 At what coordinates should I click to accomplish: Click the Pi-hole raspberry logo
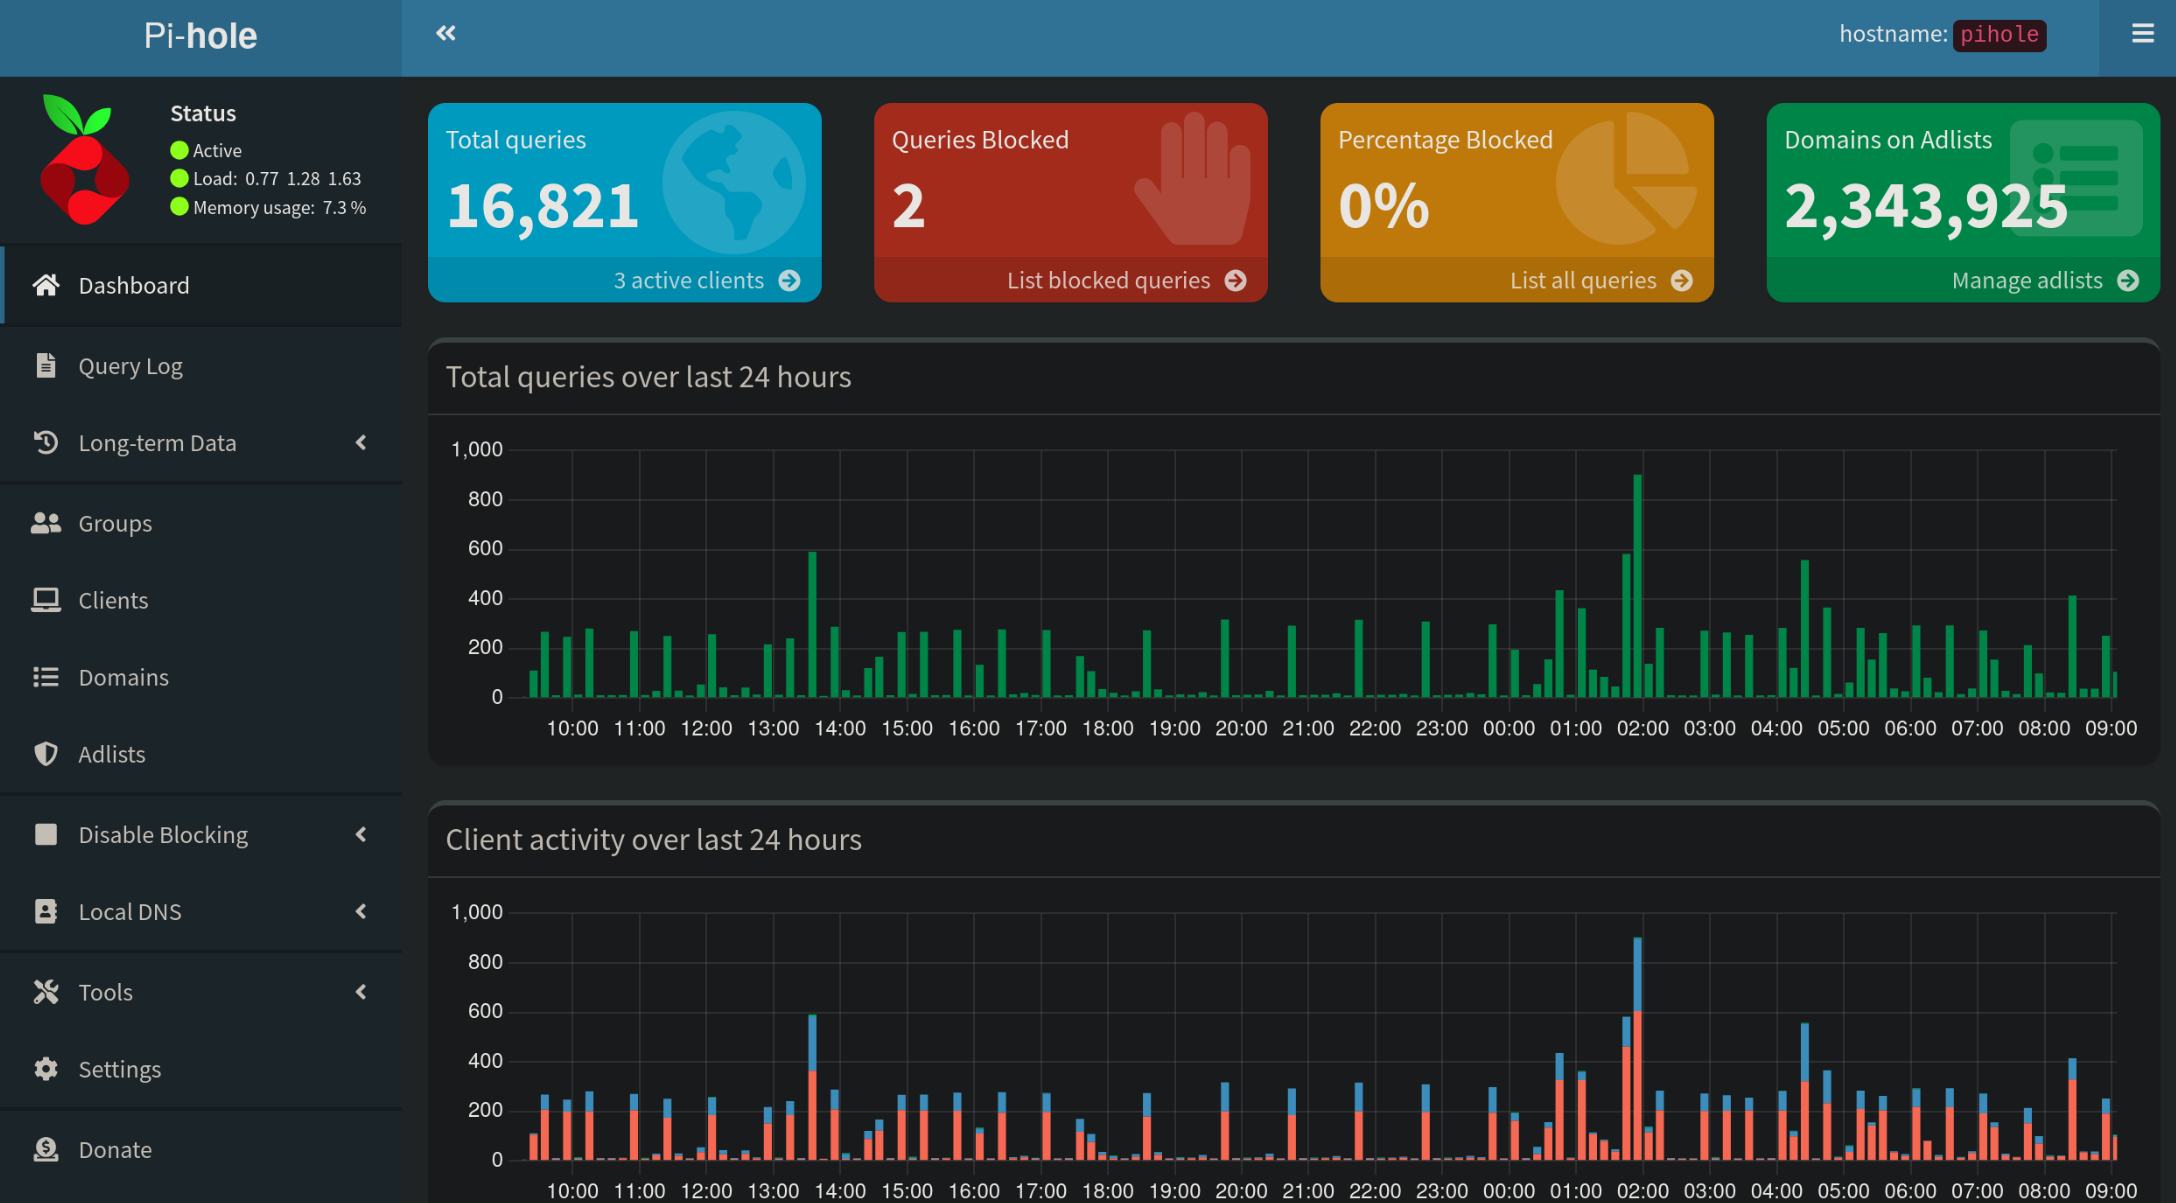click(x=84, y=160)
